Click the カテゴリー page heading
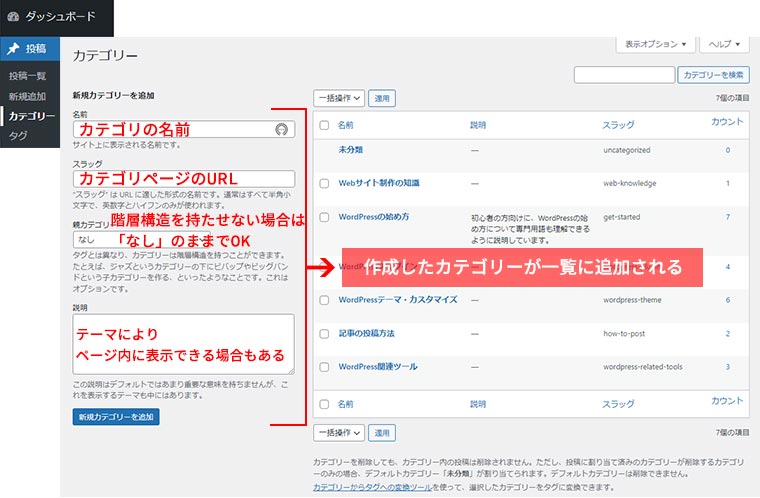The image size is (760, 498). coord(105,56)
